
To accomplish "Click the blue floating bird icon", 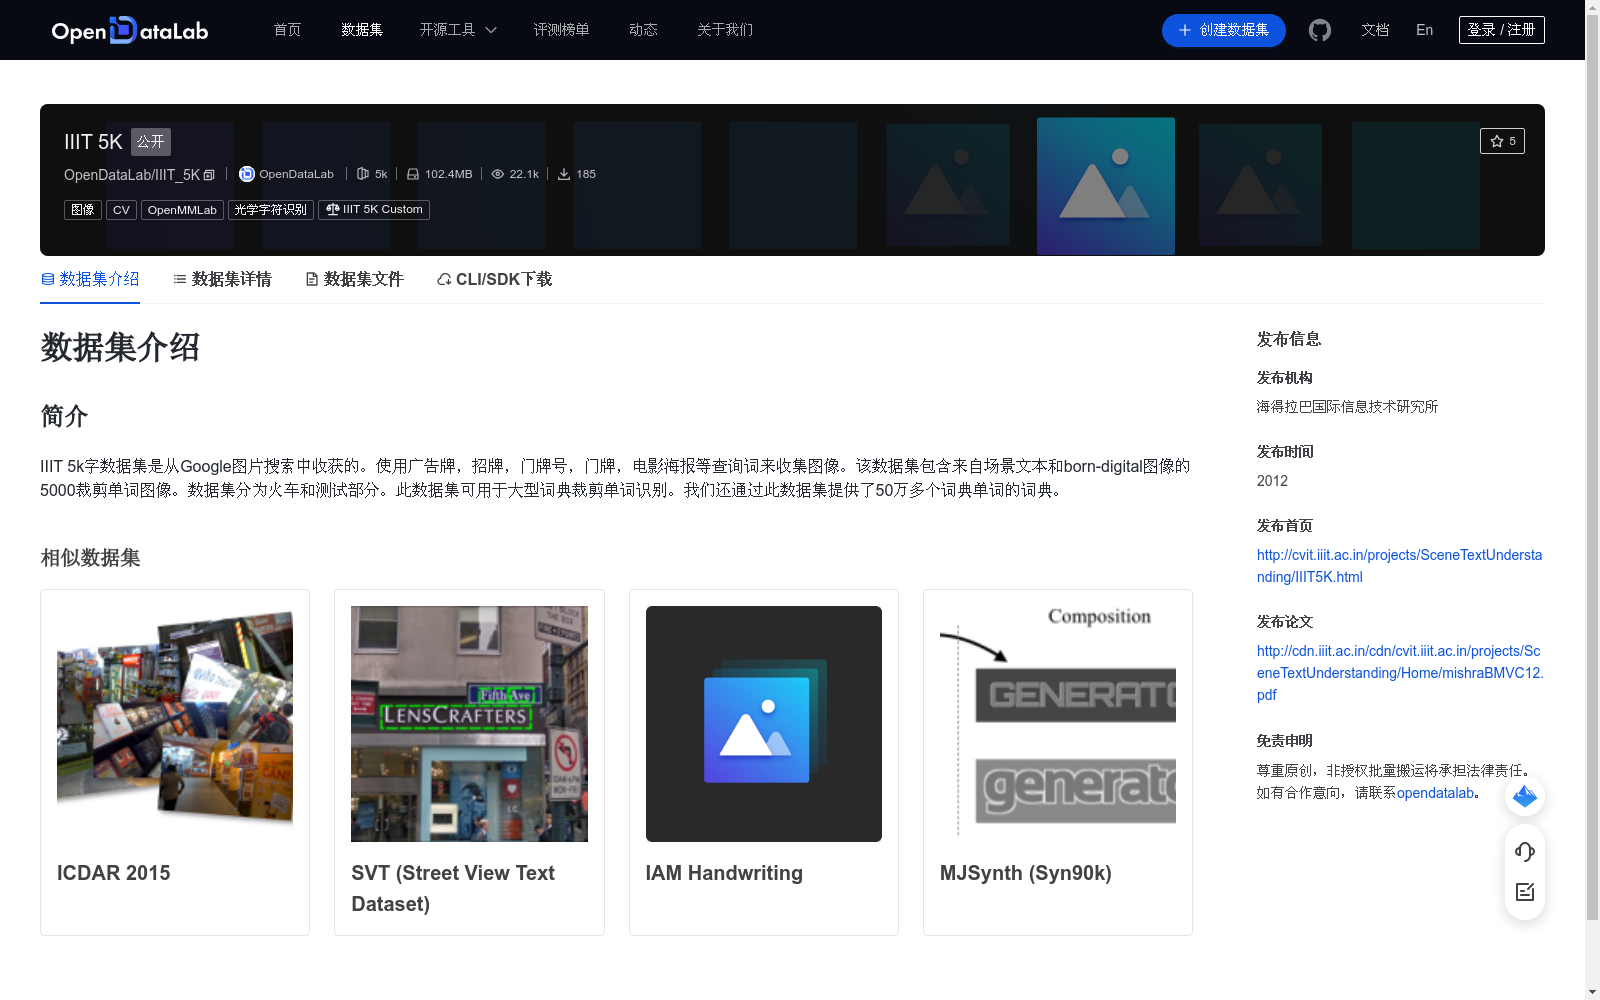I will pos(1525,796).
